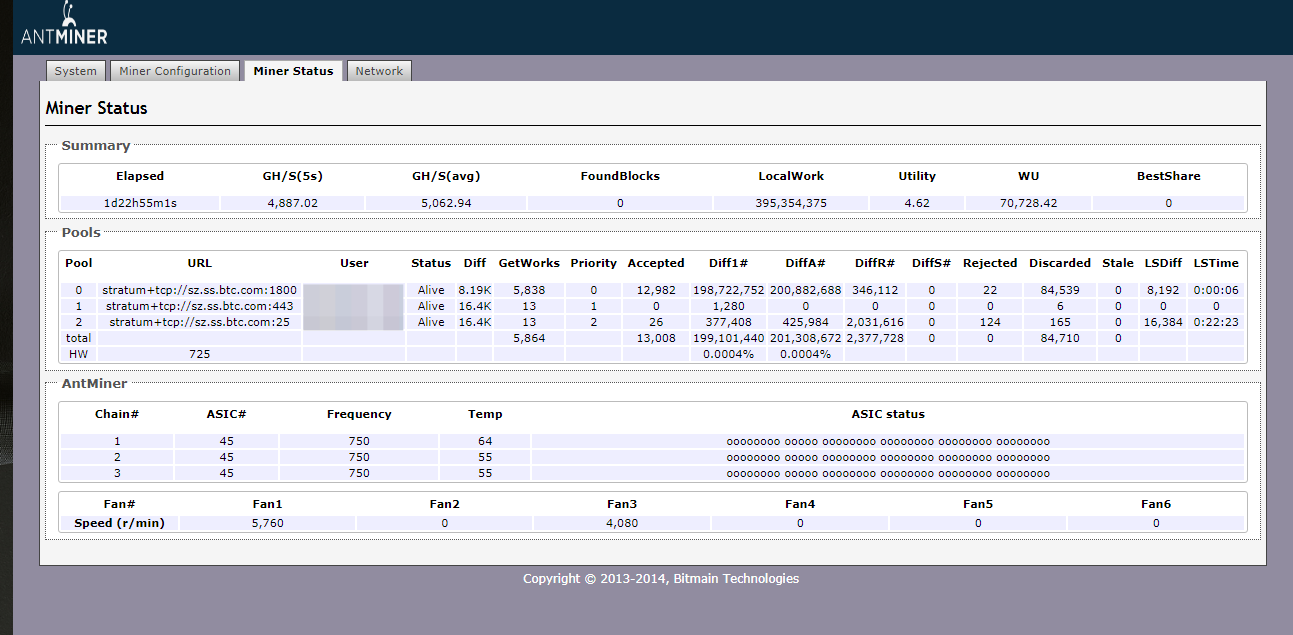The height and width of the screenshot is (635, 1293).
Task: Click Fan1 speed value 5,760
Action: pyautogui.click(x=267, y=523)
